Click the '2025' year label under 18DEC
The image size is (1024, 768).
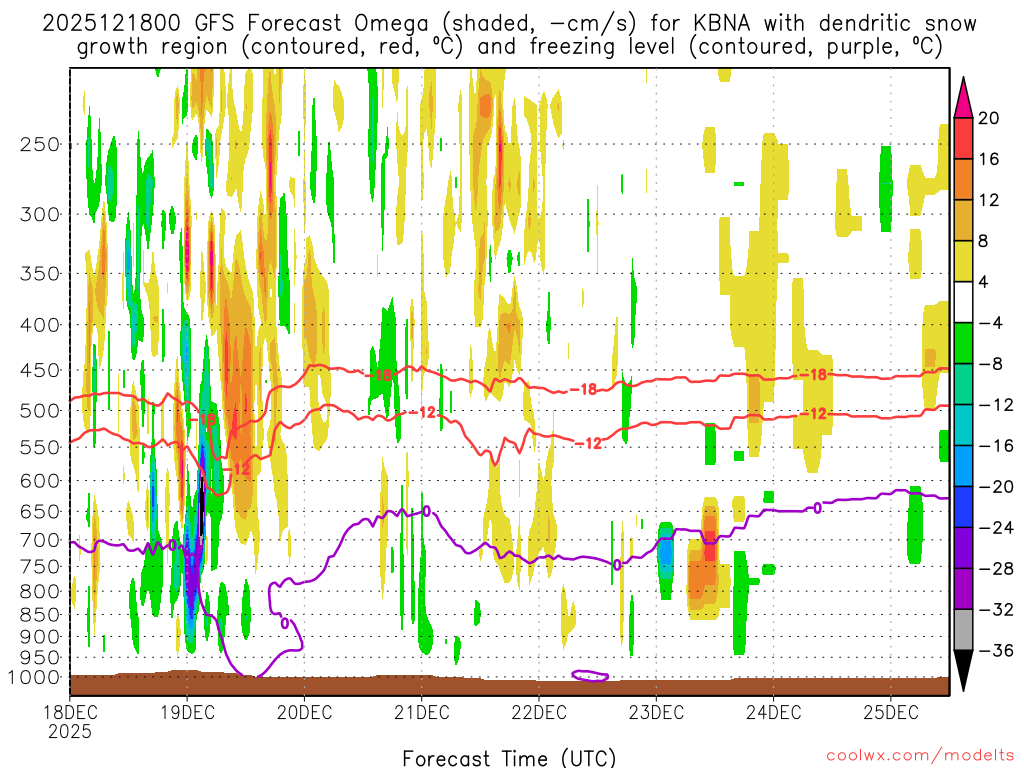(70, 731)
